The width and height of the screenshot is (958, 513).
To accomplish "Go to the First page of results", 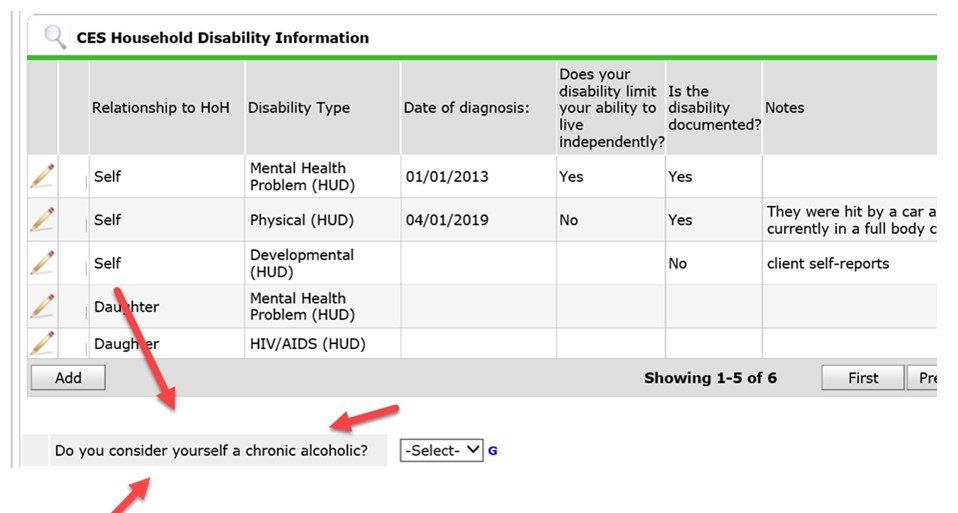I will tap(862, 378).
